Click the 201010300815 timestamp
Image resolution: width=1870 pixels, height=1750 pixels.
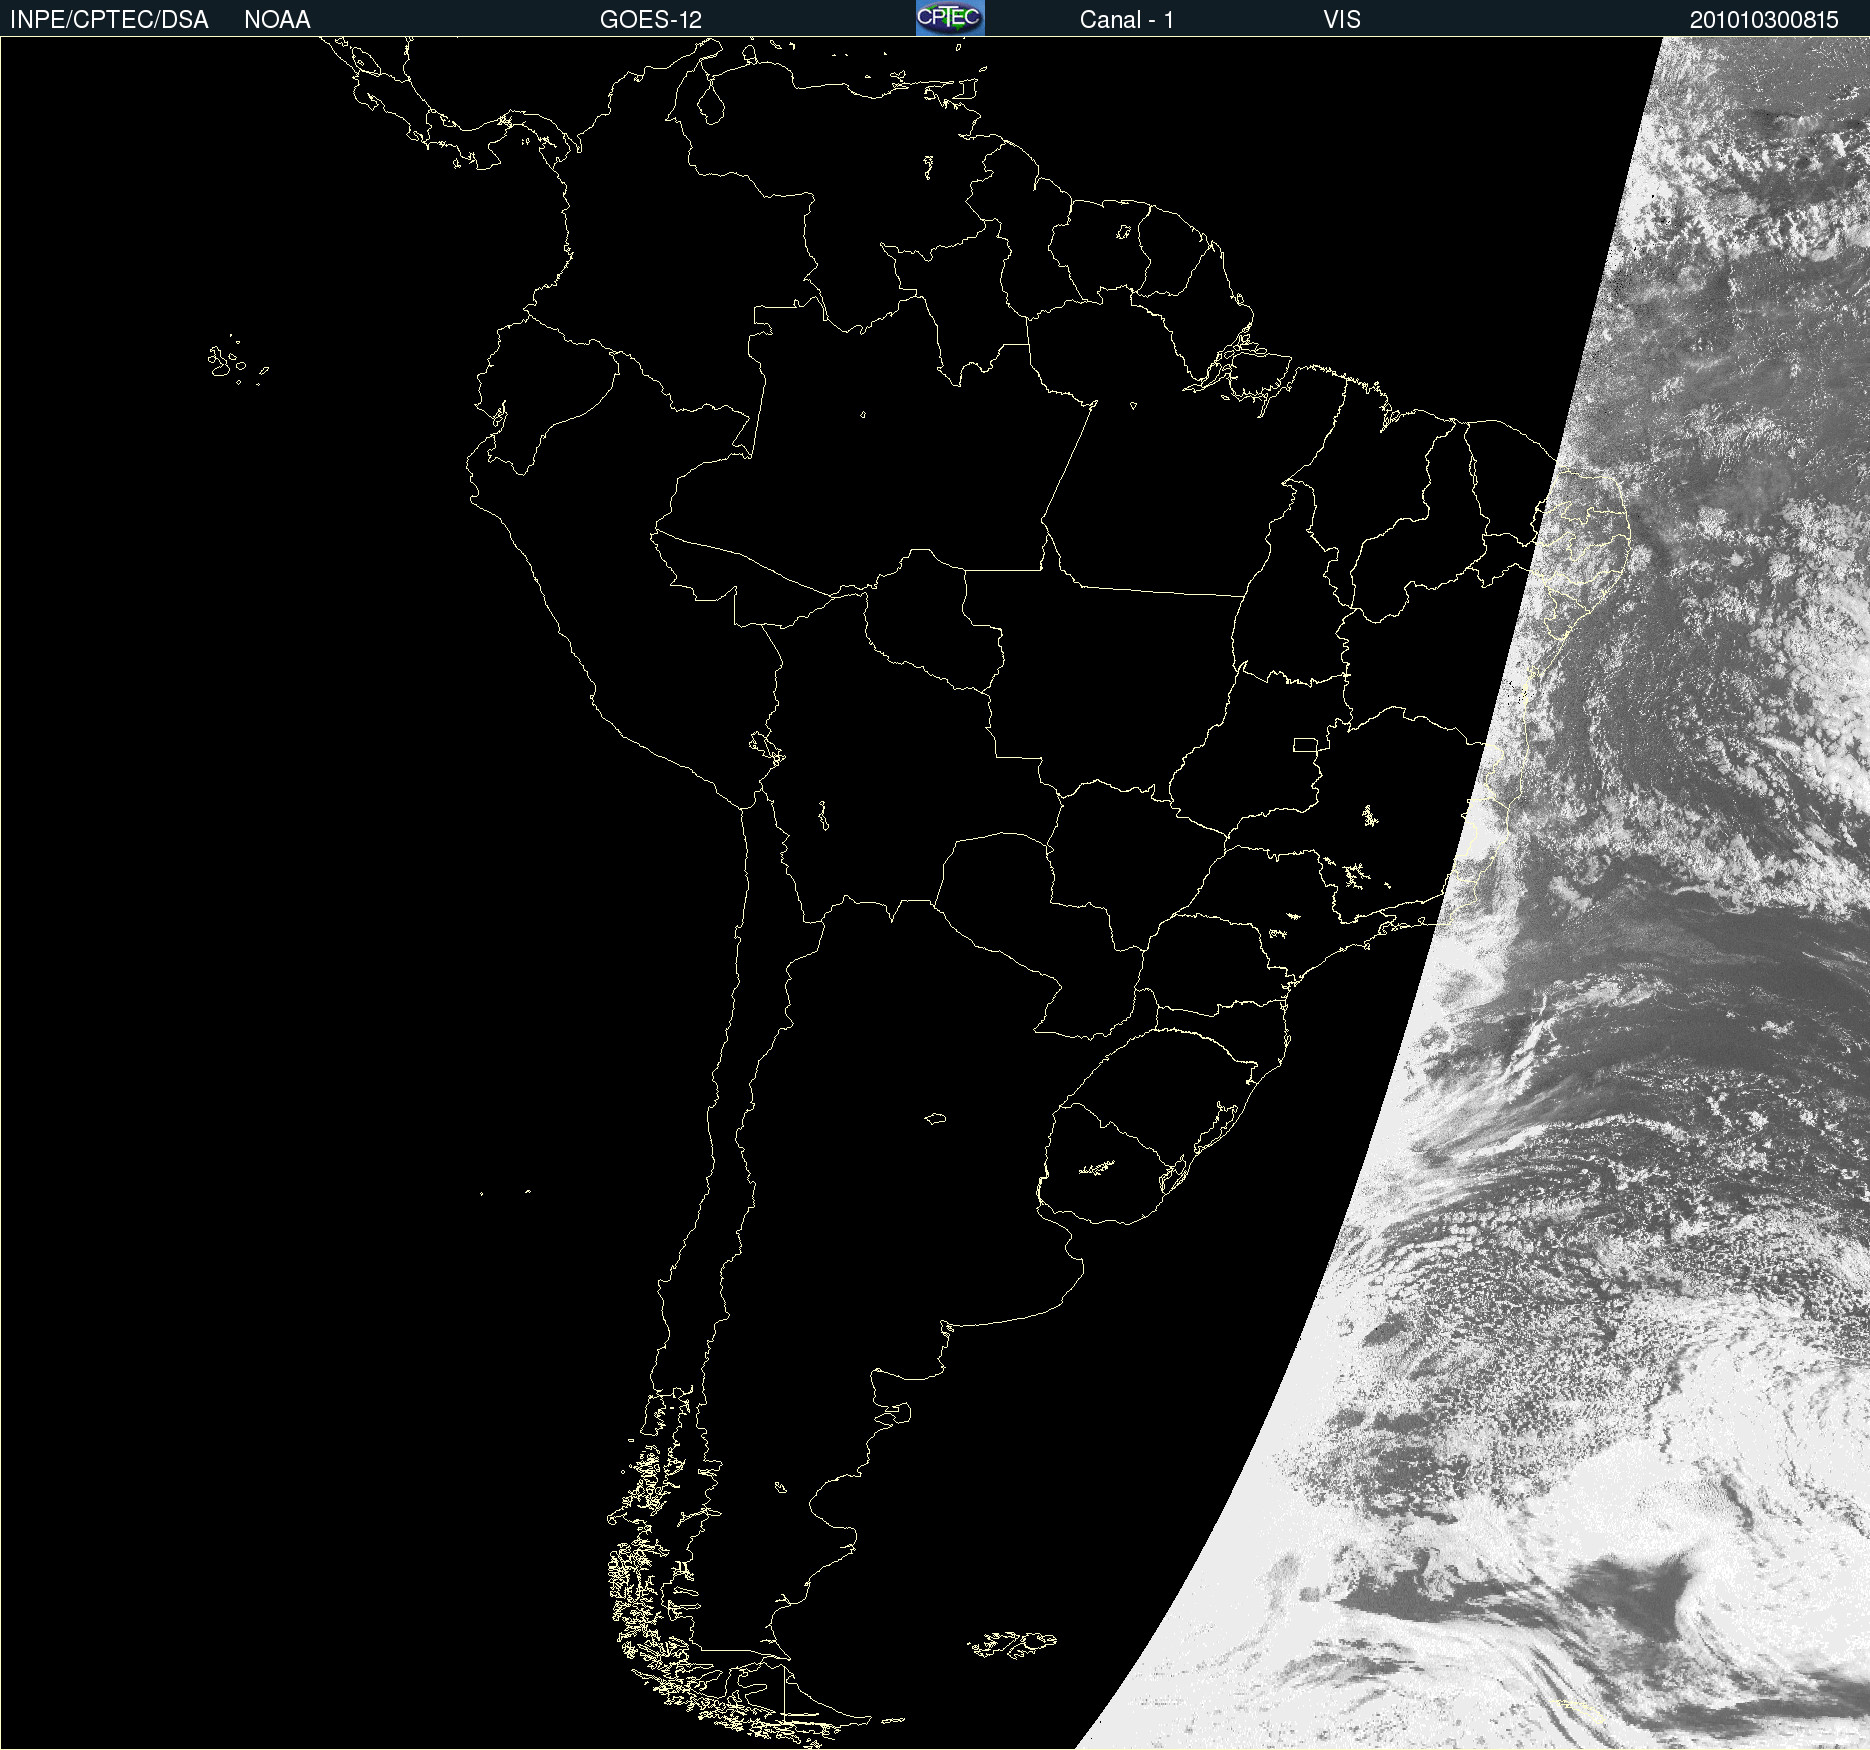(1764, 20)
